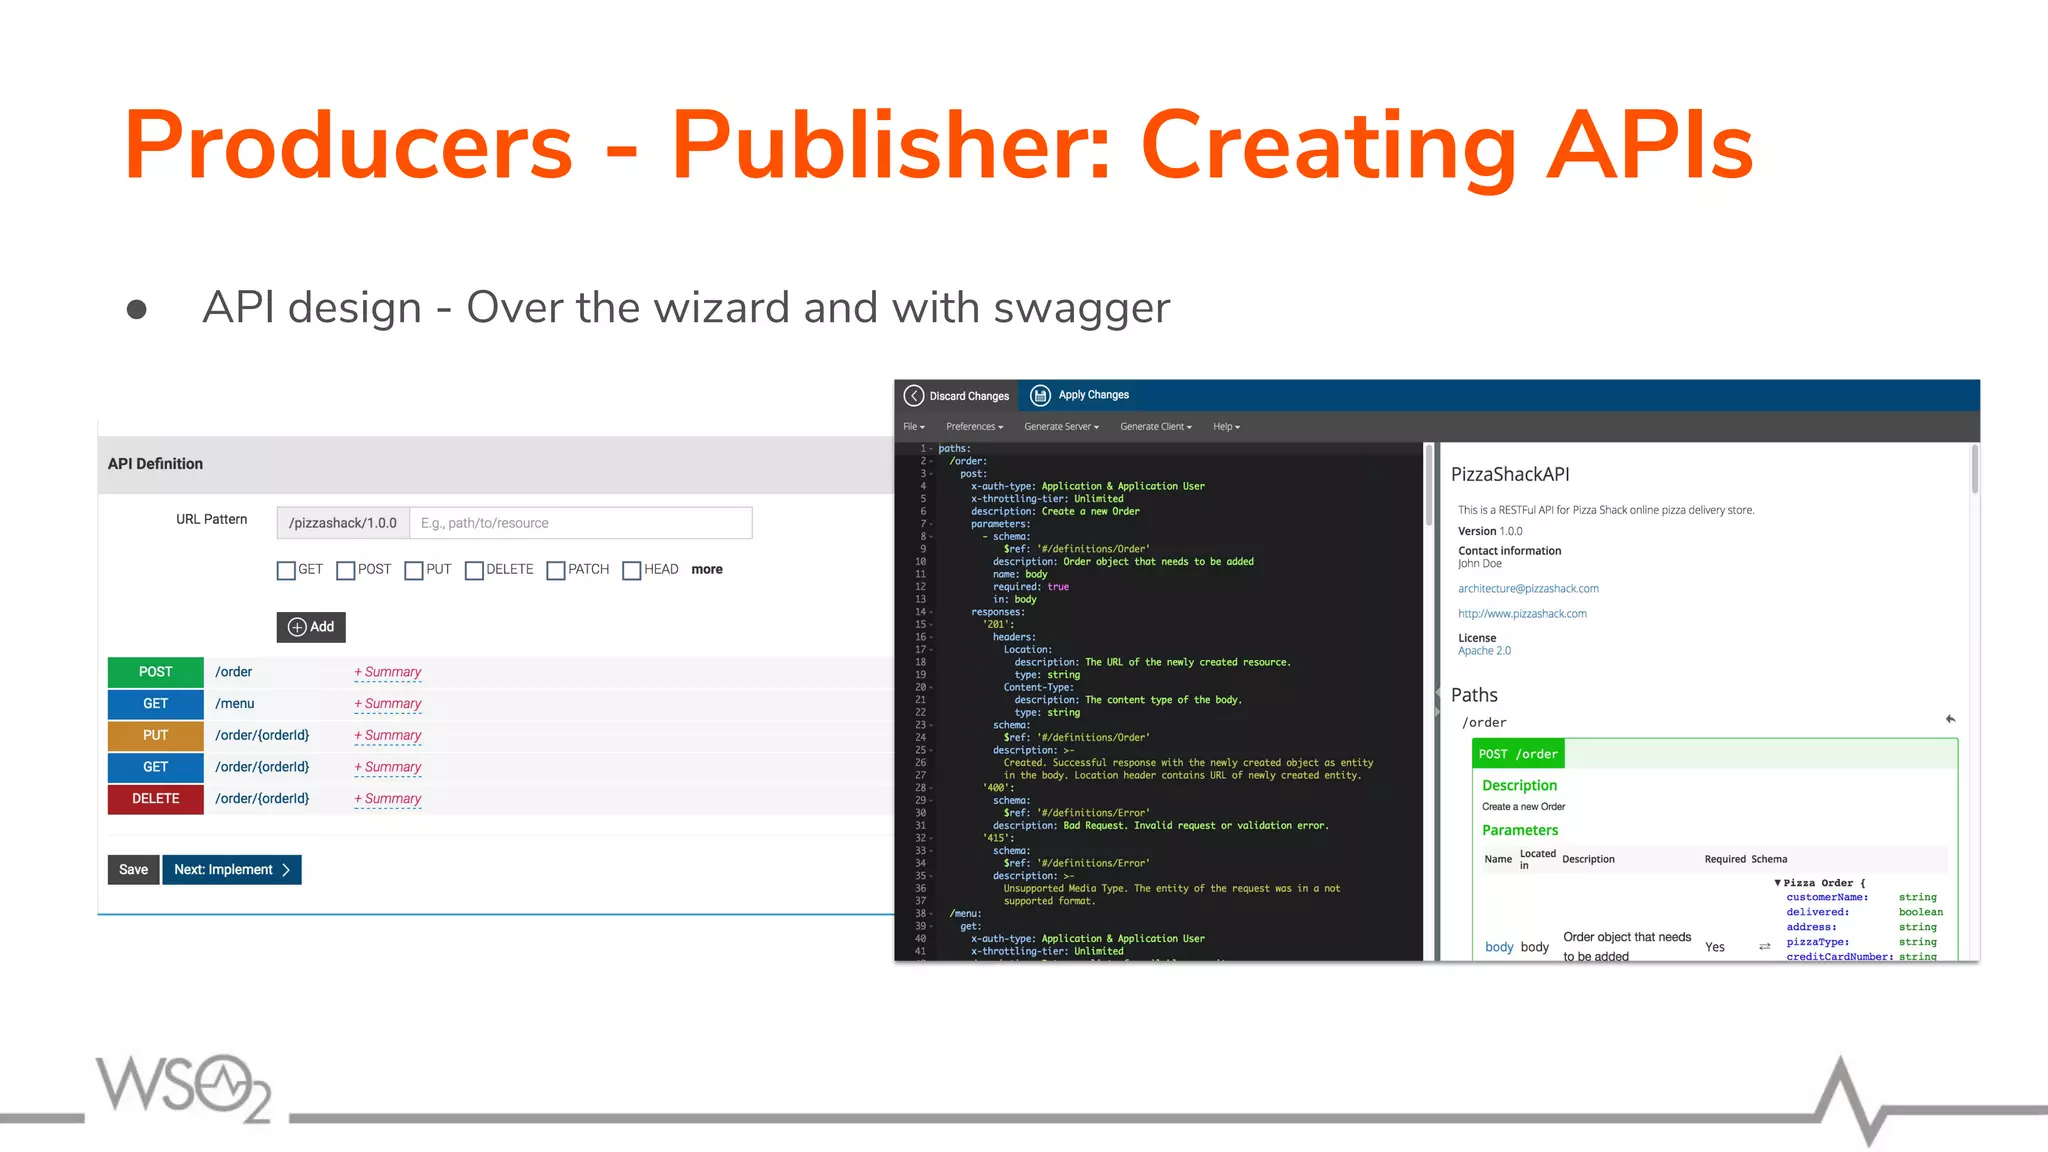Collapse the Pizza Order schema triangle
This screenshot has width=2048, height=1152.
tap(1778, 883)
